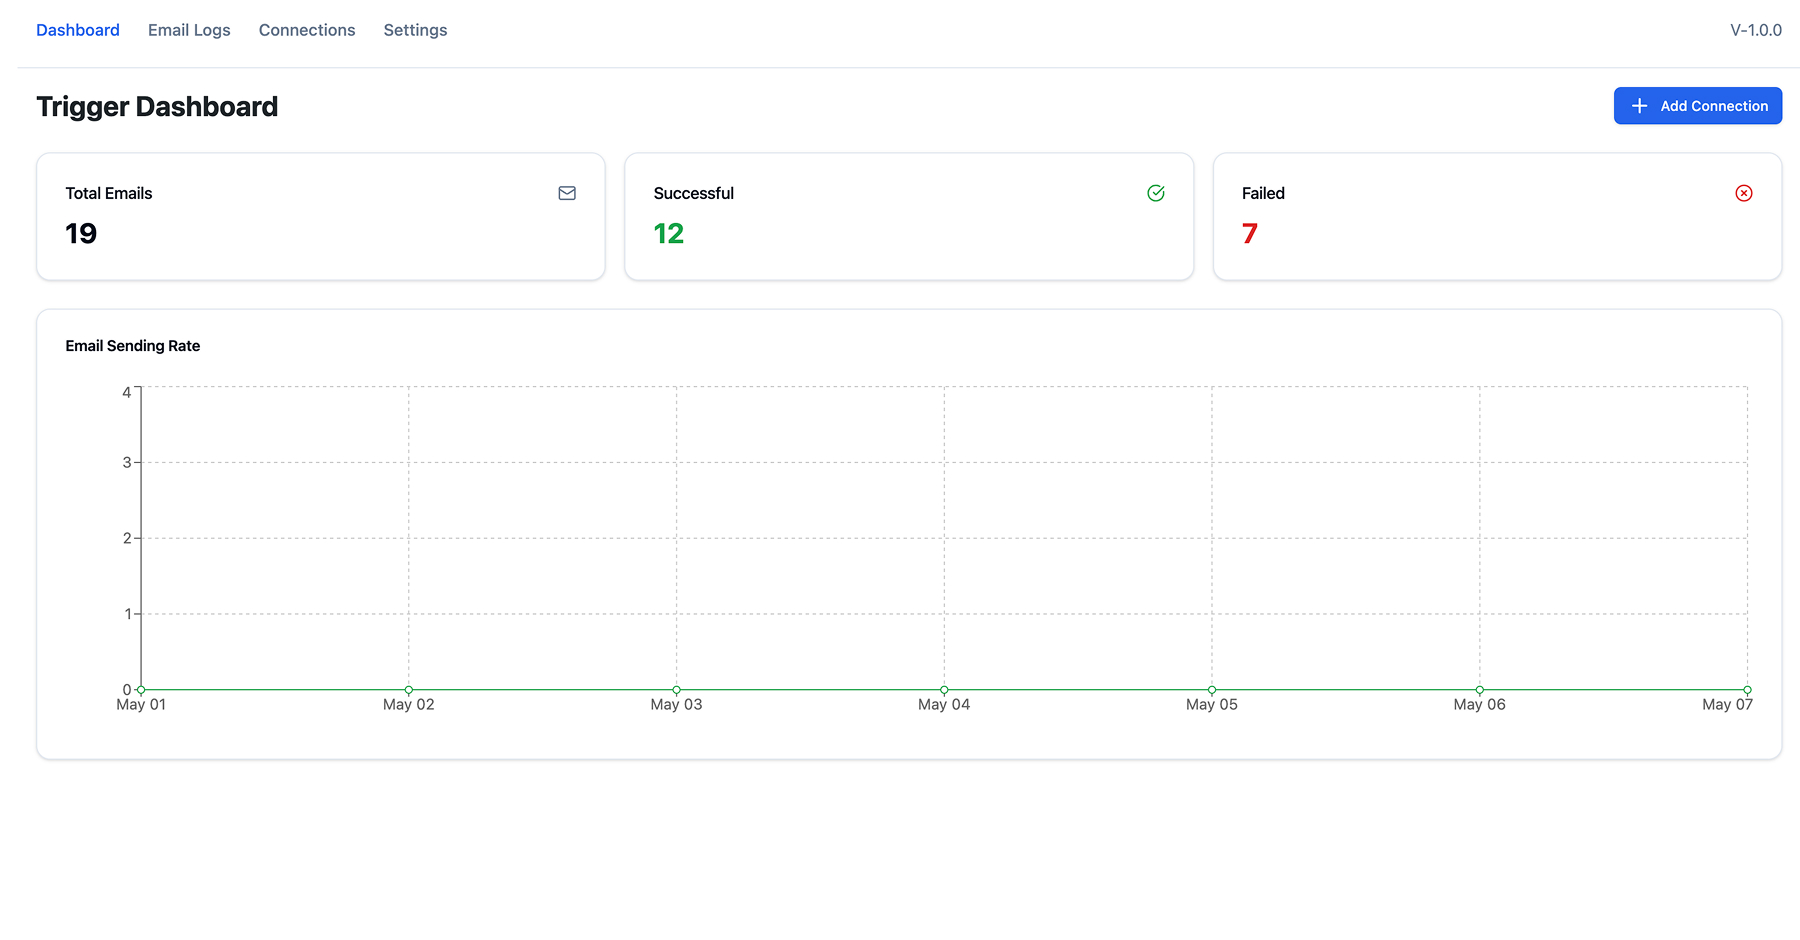The width and height of the screenshot is (1800, 940).
Task: Open the Dashboard tab
Action: 78,30
